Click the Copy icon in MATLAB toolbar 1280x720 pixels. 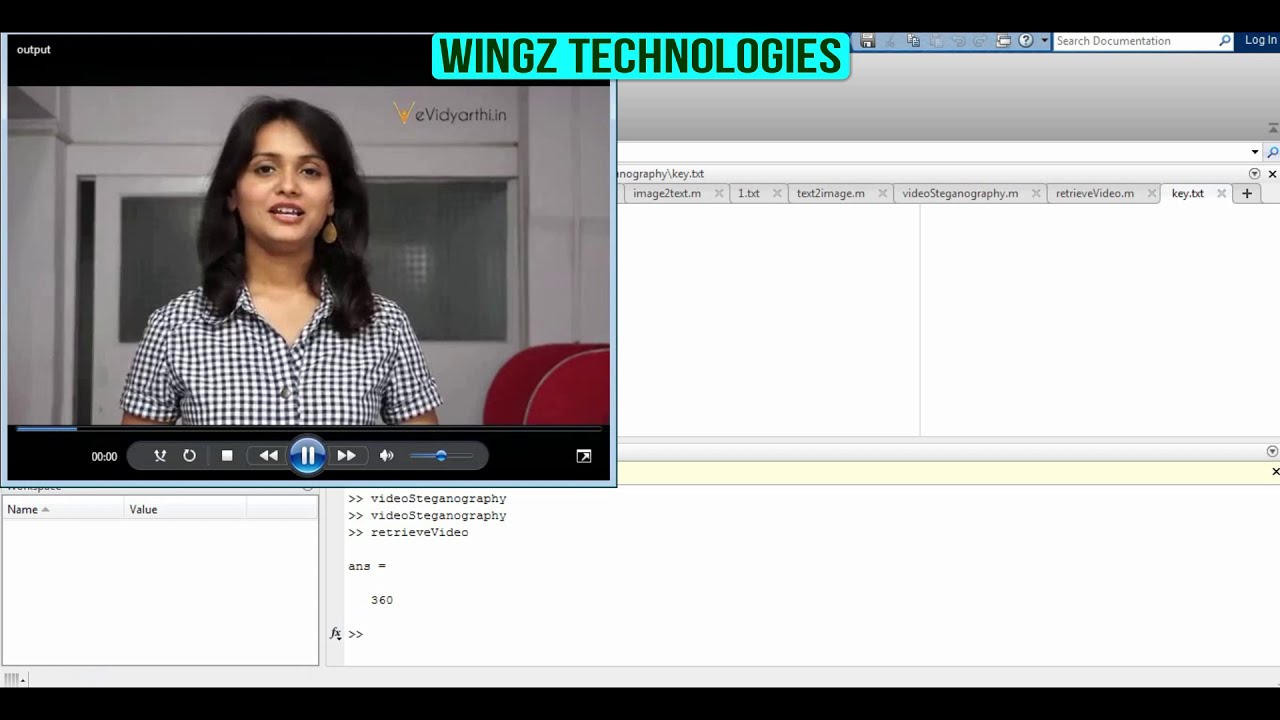coord(913,41)
